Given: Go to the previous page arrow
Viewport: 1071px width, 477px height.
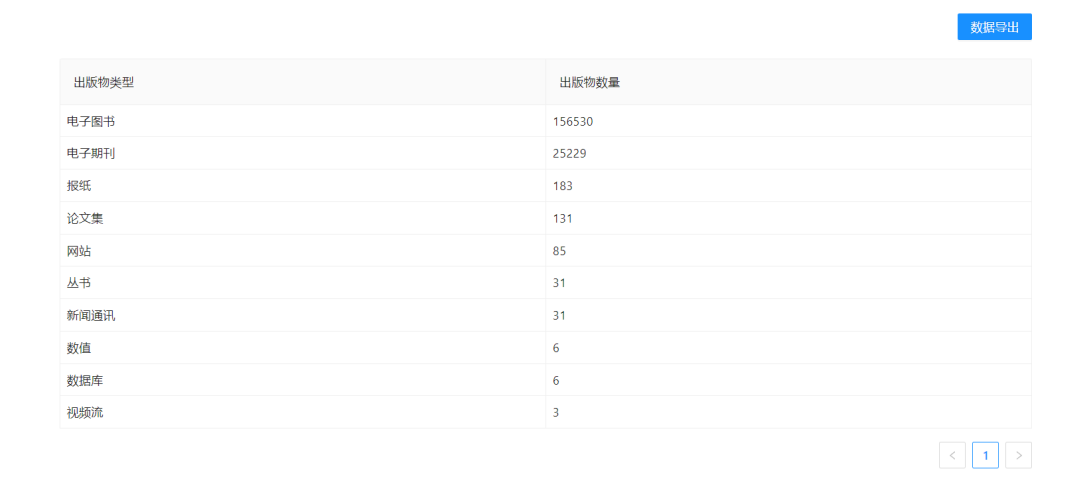Looking at the screenshot, I should [952, 455].
